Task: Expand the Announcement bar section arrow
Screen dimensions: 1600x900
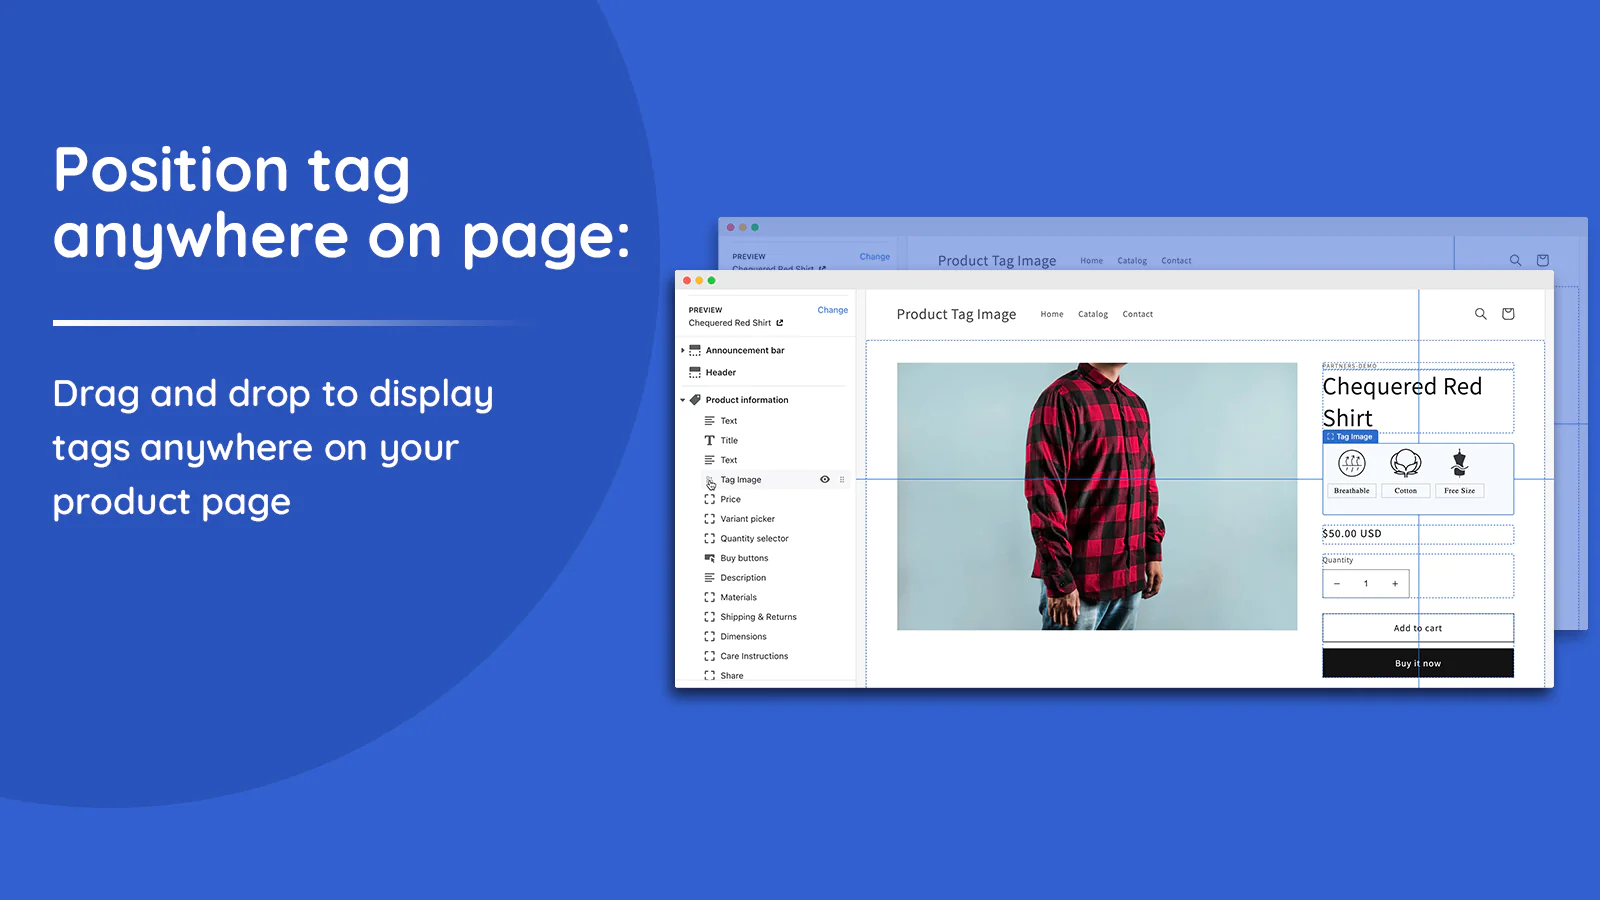Action: pos(683,351)
